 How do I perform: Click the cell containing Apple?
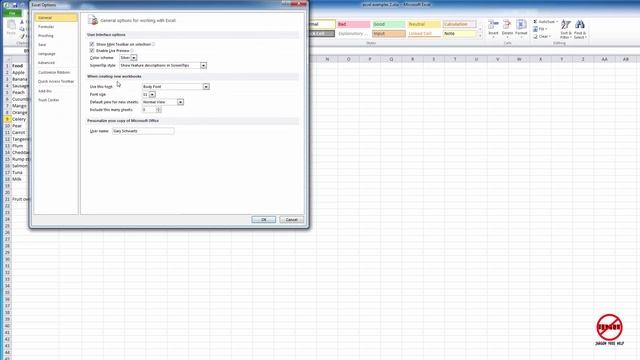[x=20, y=72]
